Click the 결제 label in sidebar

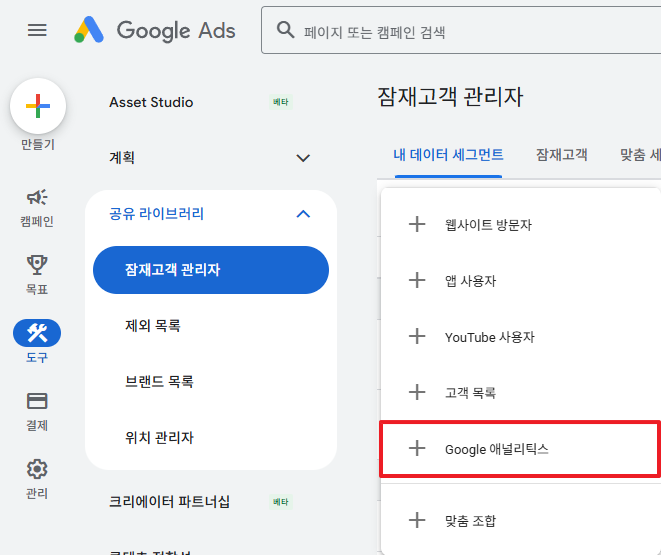pos(37,425)
